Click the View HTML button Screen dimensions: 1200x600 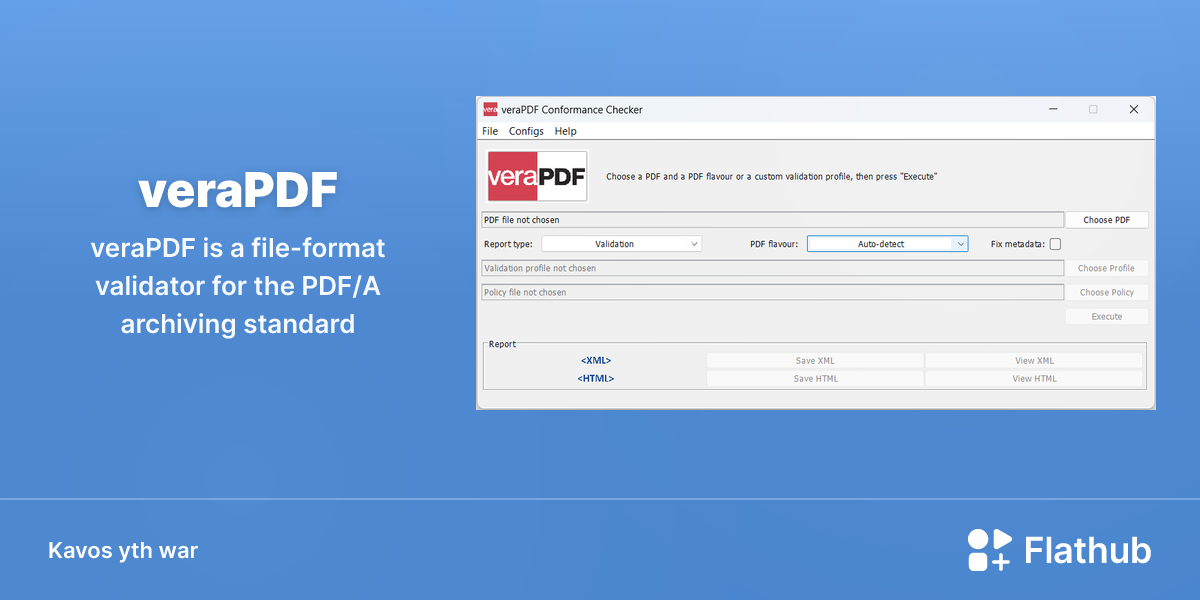1033,379
